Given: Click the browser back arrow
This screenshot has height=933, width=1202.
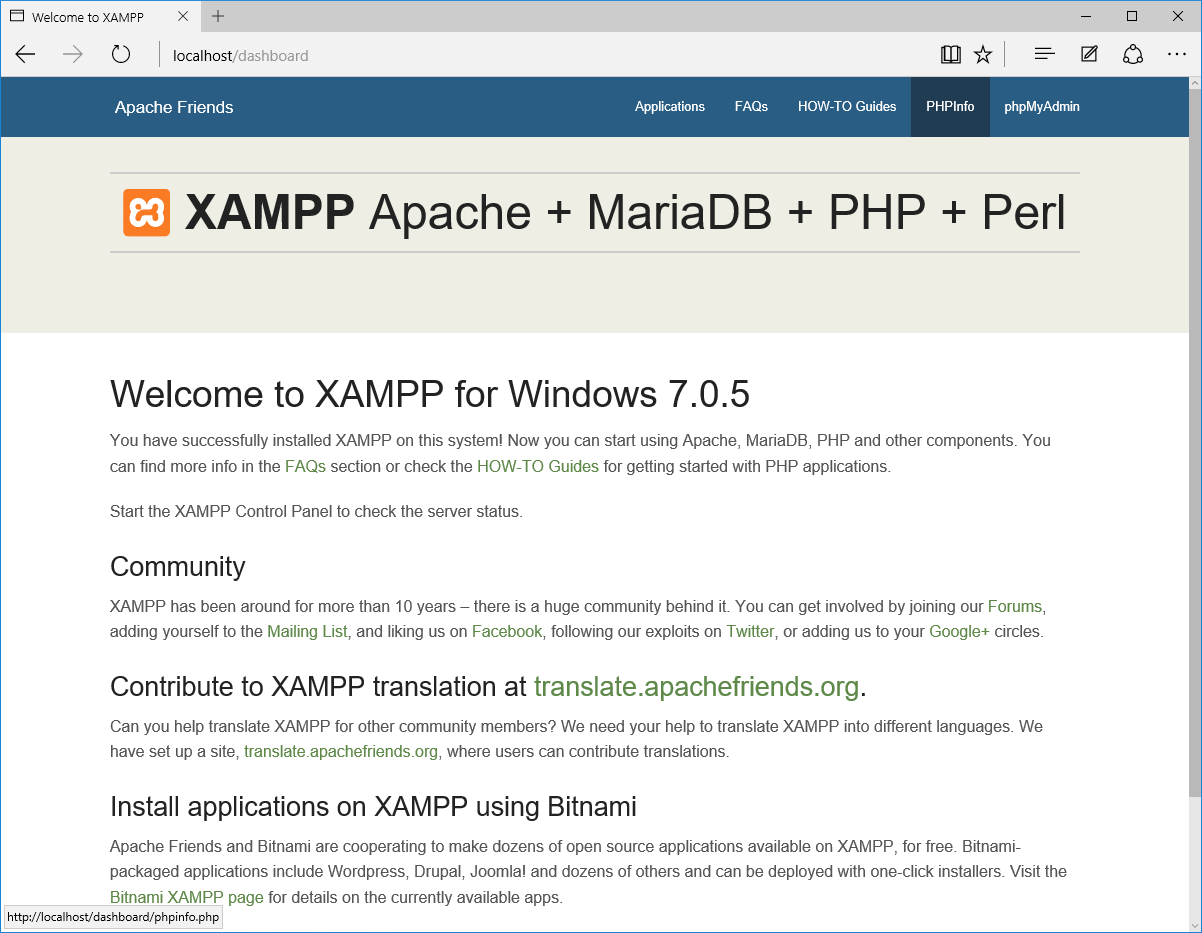Looking at the screenshot, I should click(x=25, y=55).
